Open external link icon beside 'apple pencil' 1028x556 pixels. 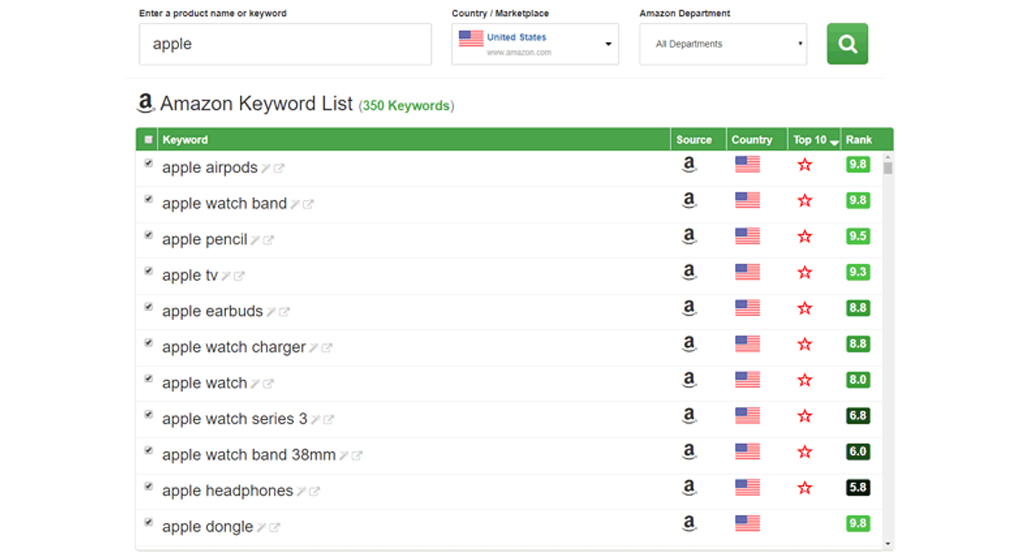click(x=268, y=241)
